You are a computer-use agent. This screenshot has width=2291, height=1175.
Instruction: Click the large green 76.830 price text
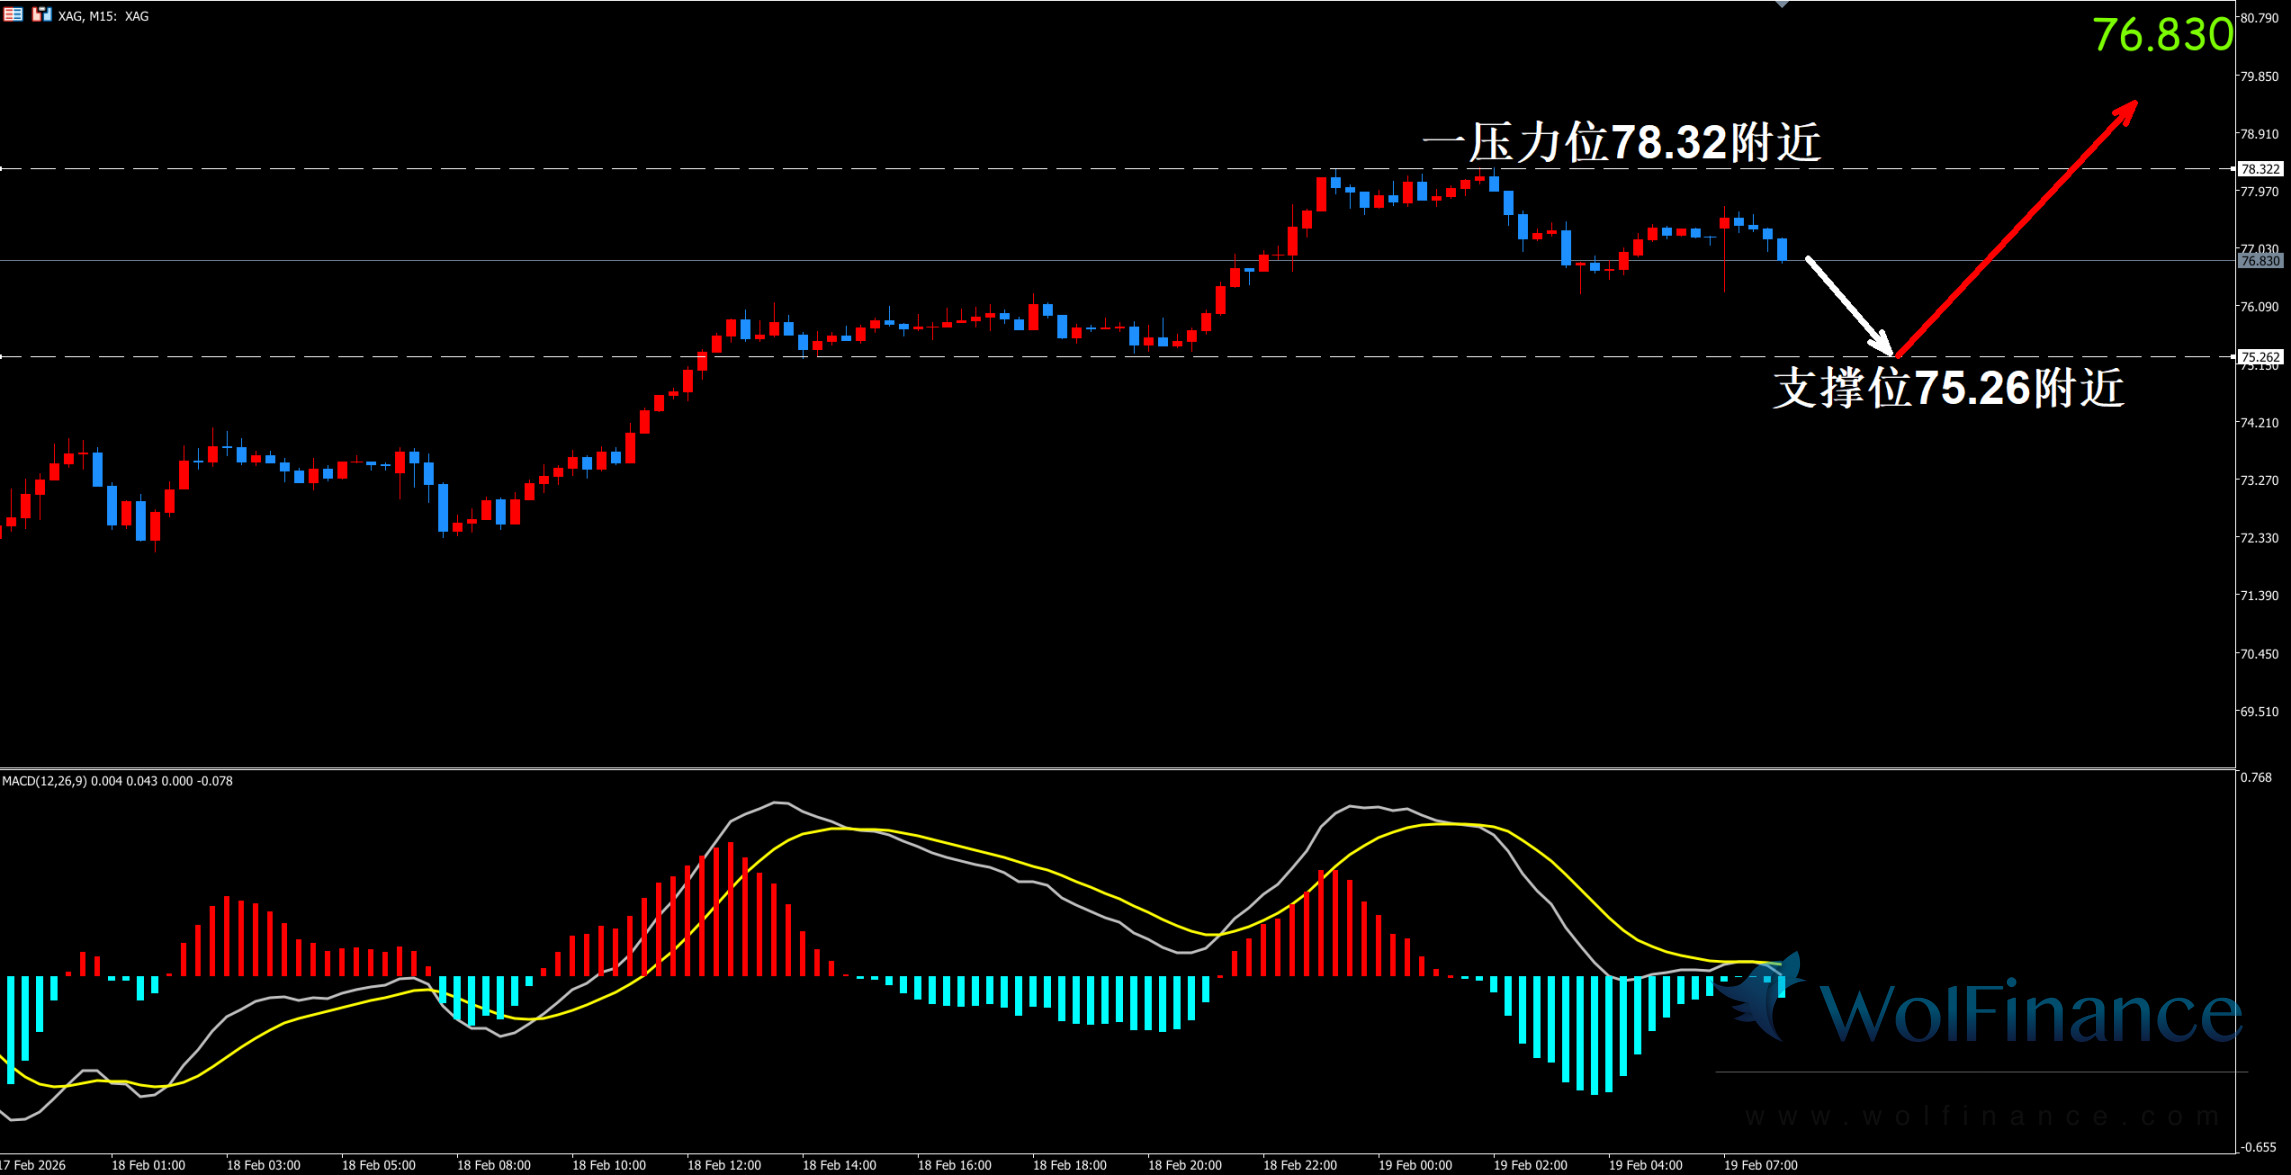click(2162, 35)
